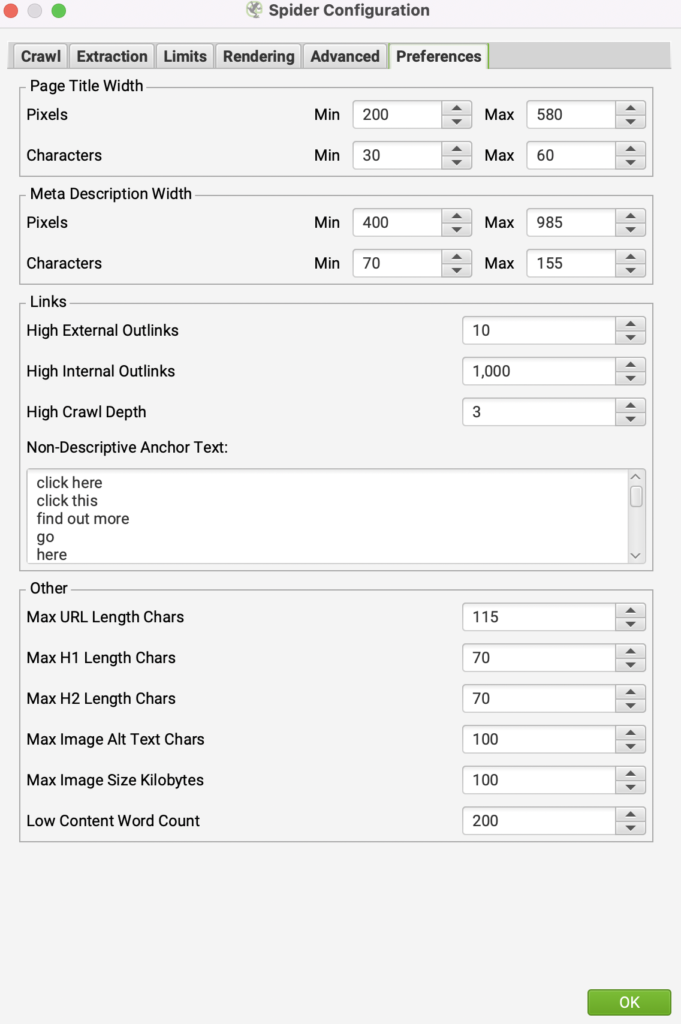The width and height of the screenshot is (681, 1024).
Task: Increase Max Image Size Kilobytes value
Action: 630,773
